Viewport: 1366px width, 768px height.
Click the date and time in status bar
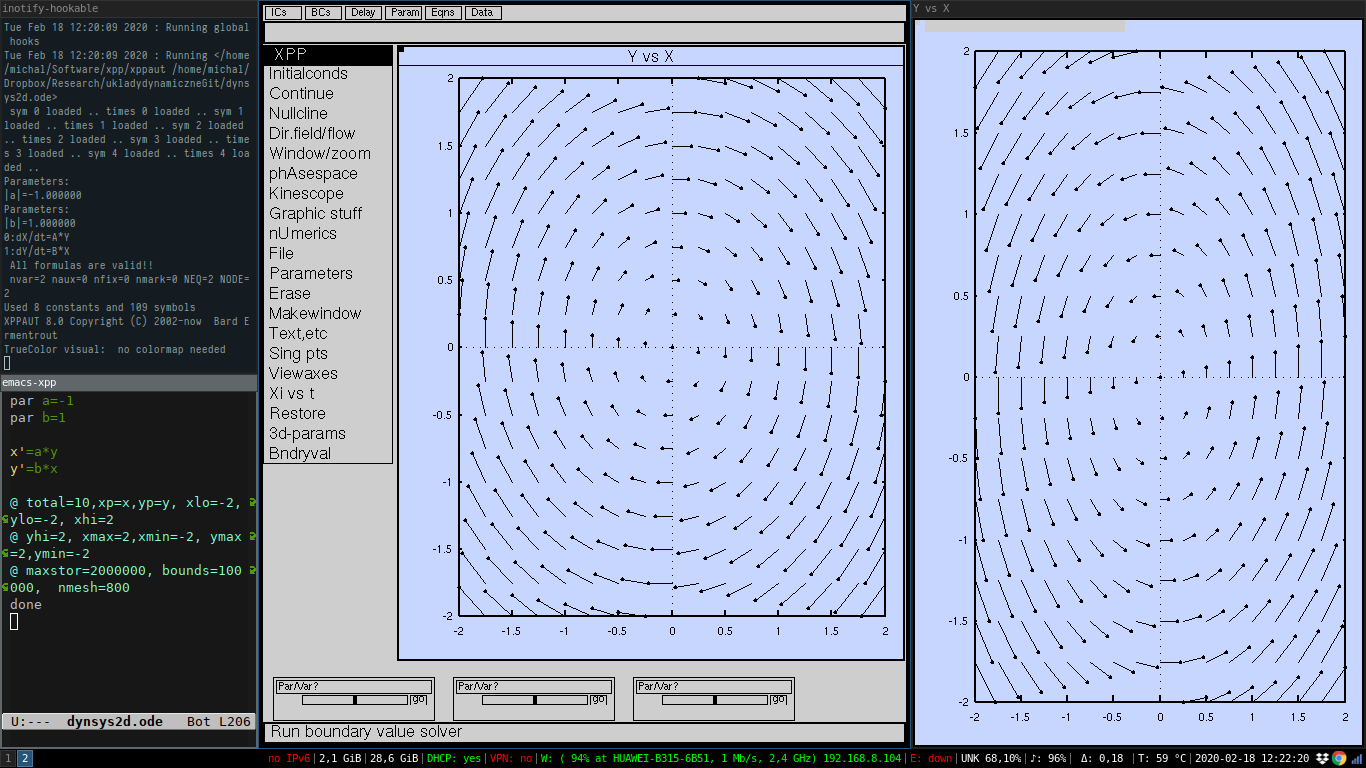click(x=1253, y=759)
